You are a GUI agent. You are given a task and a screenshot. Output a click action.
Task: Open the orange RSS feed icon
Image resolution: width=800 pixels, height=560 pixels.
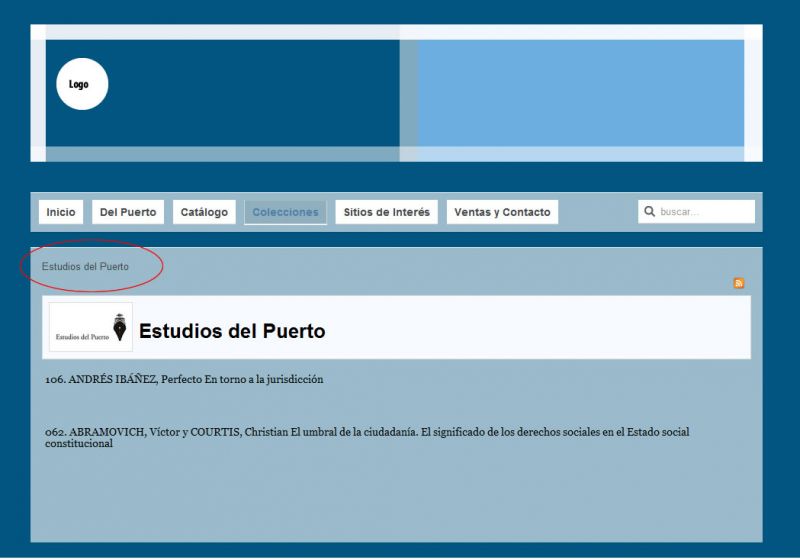click(738, 283)
